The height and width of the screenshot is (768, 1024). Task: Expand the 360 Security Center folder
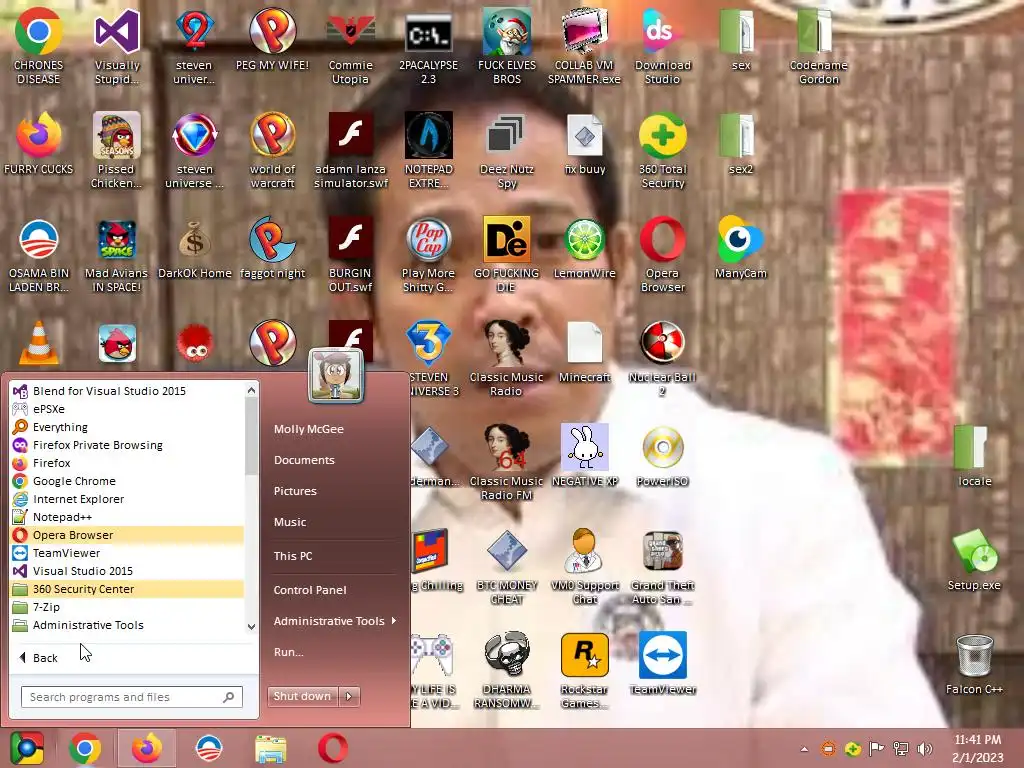click(x=127, y=589)
